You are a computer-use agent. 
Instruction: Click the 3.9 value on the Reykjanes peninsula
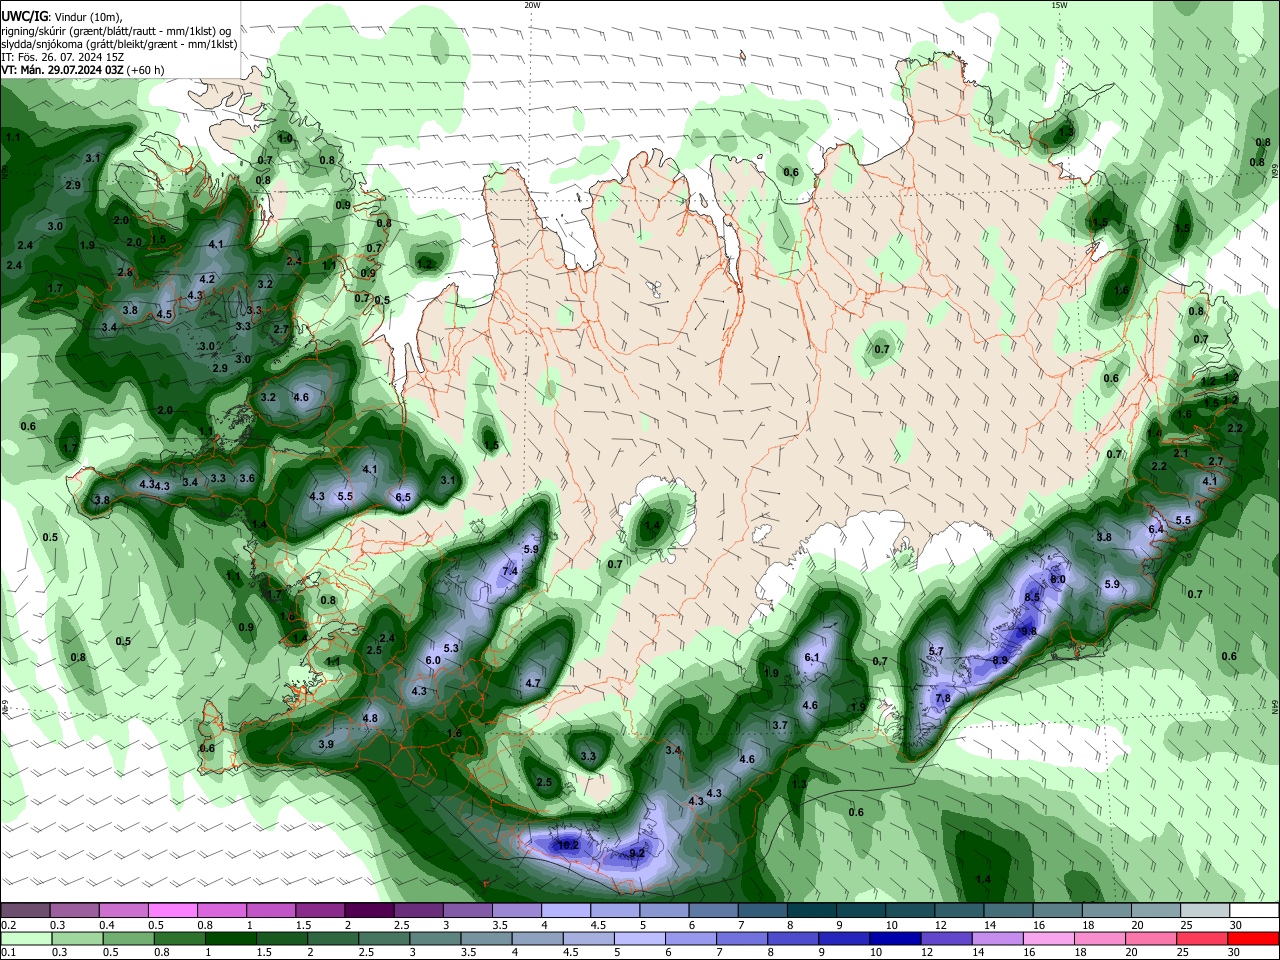coord(326,744)
